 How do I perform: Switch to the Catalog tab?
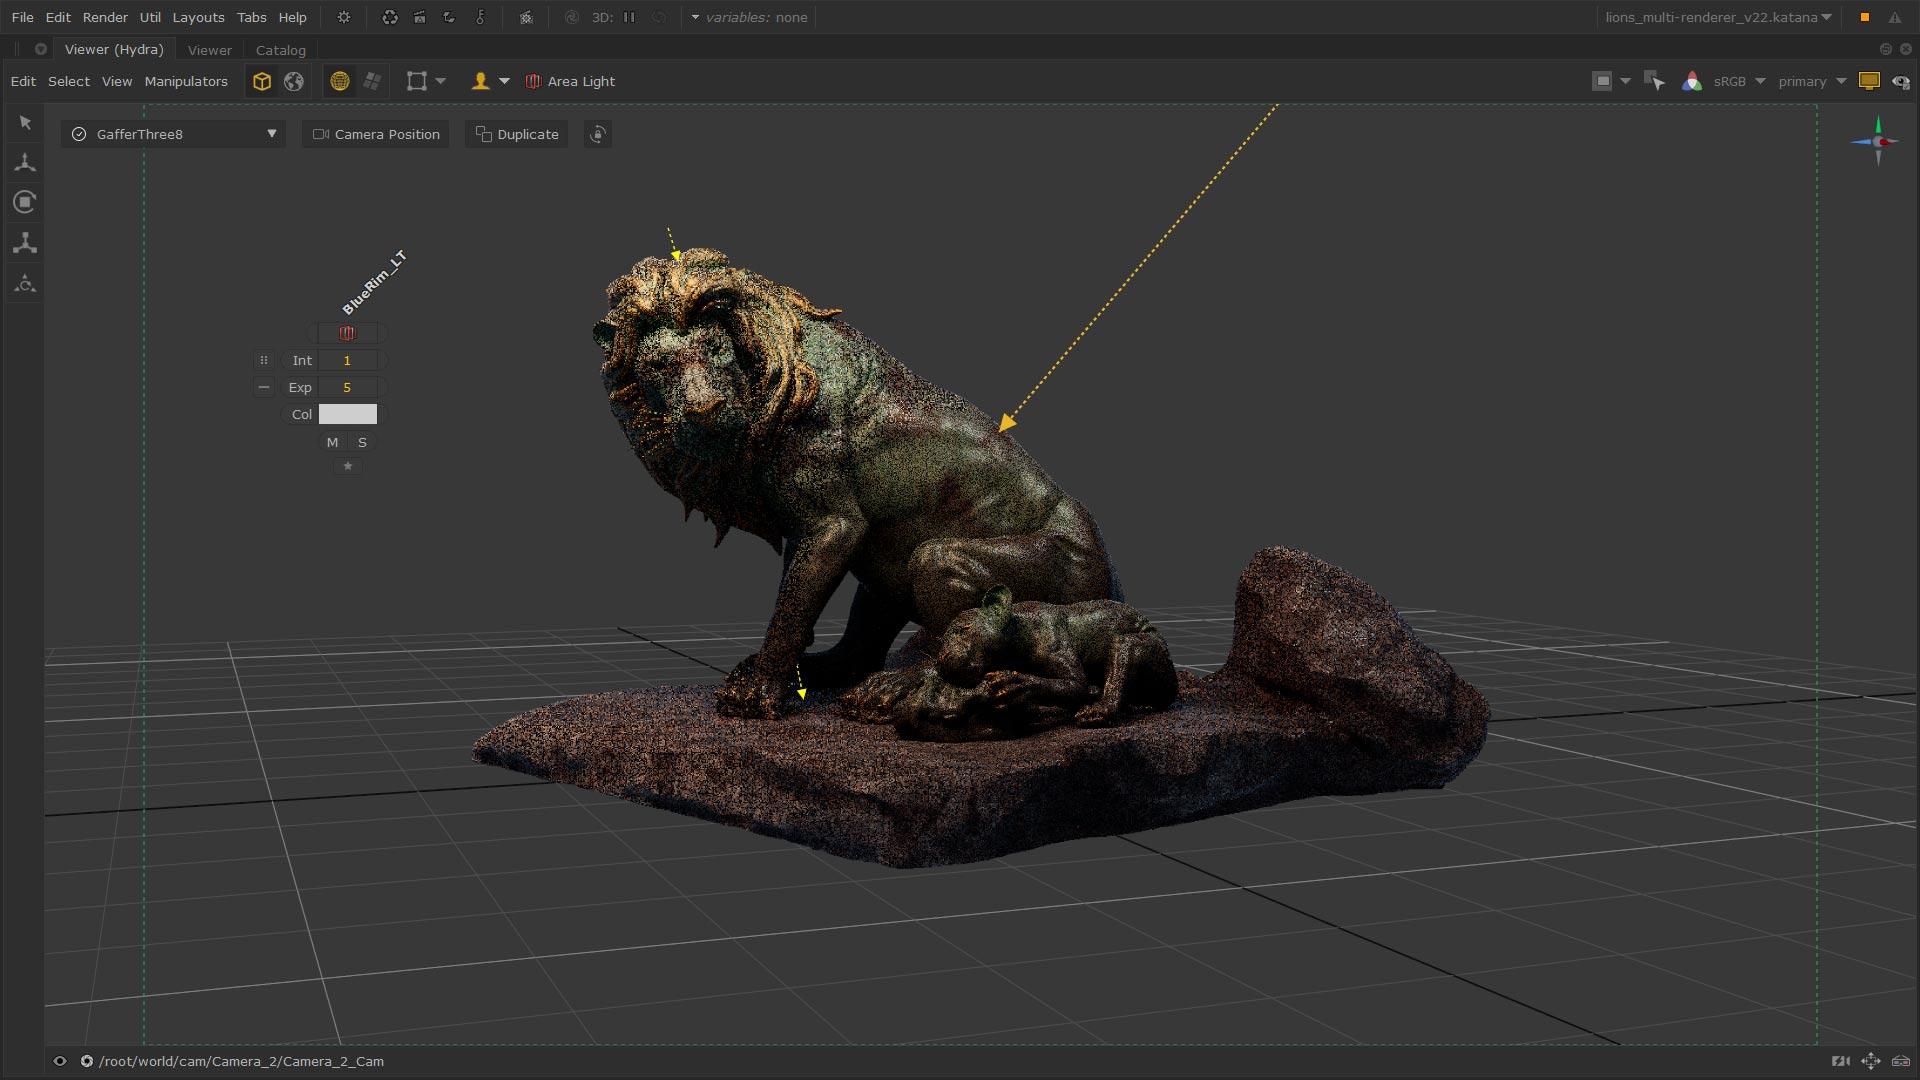click(x=280, y=50)
